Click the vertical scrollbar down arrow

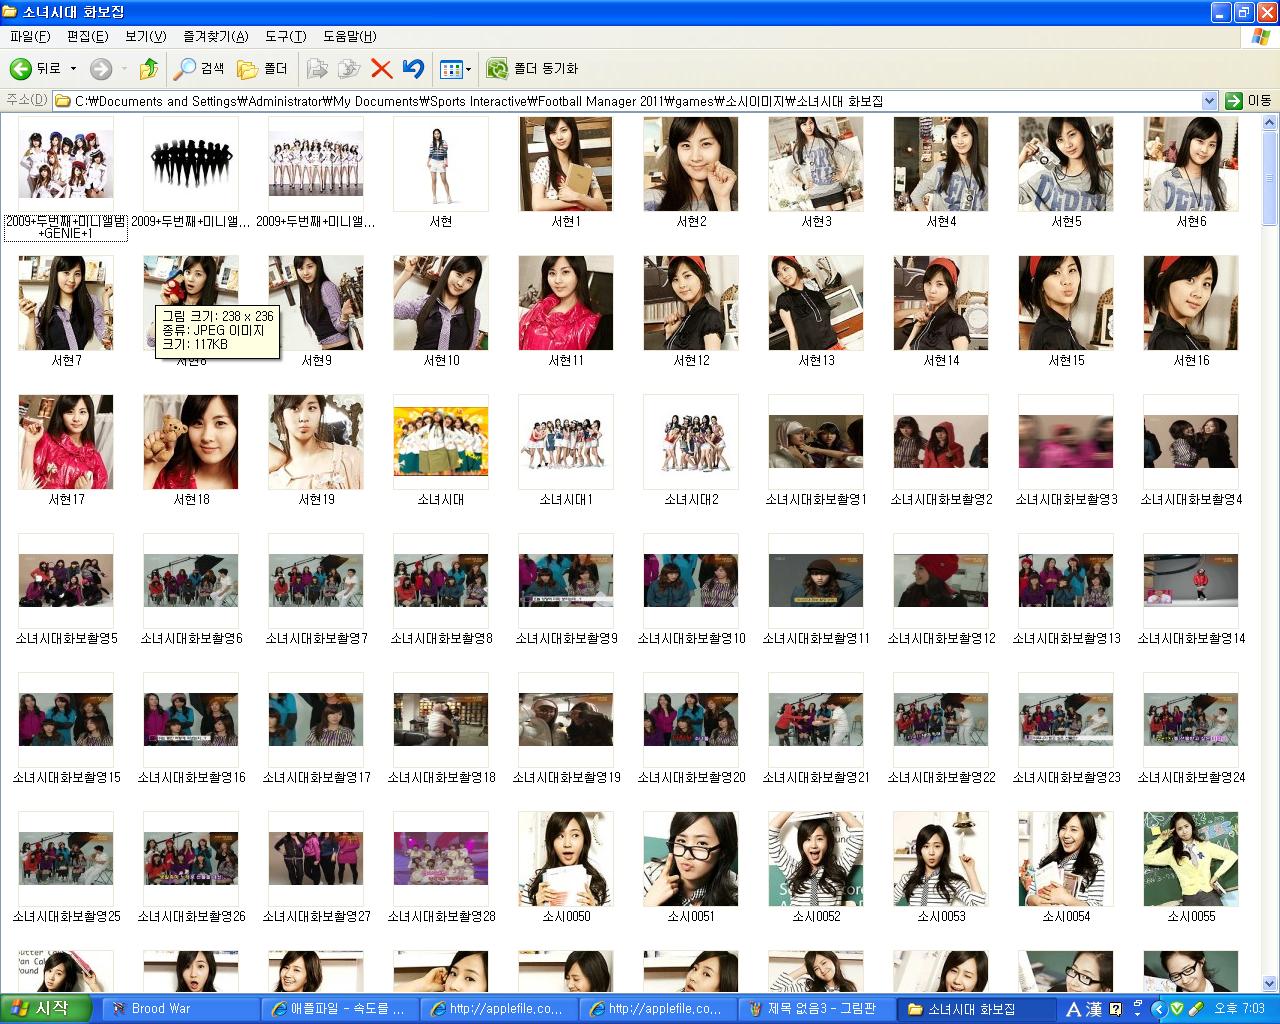tap(1270, 983)
